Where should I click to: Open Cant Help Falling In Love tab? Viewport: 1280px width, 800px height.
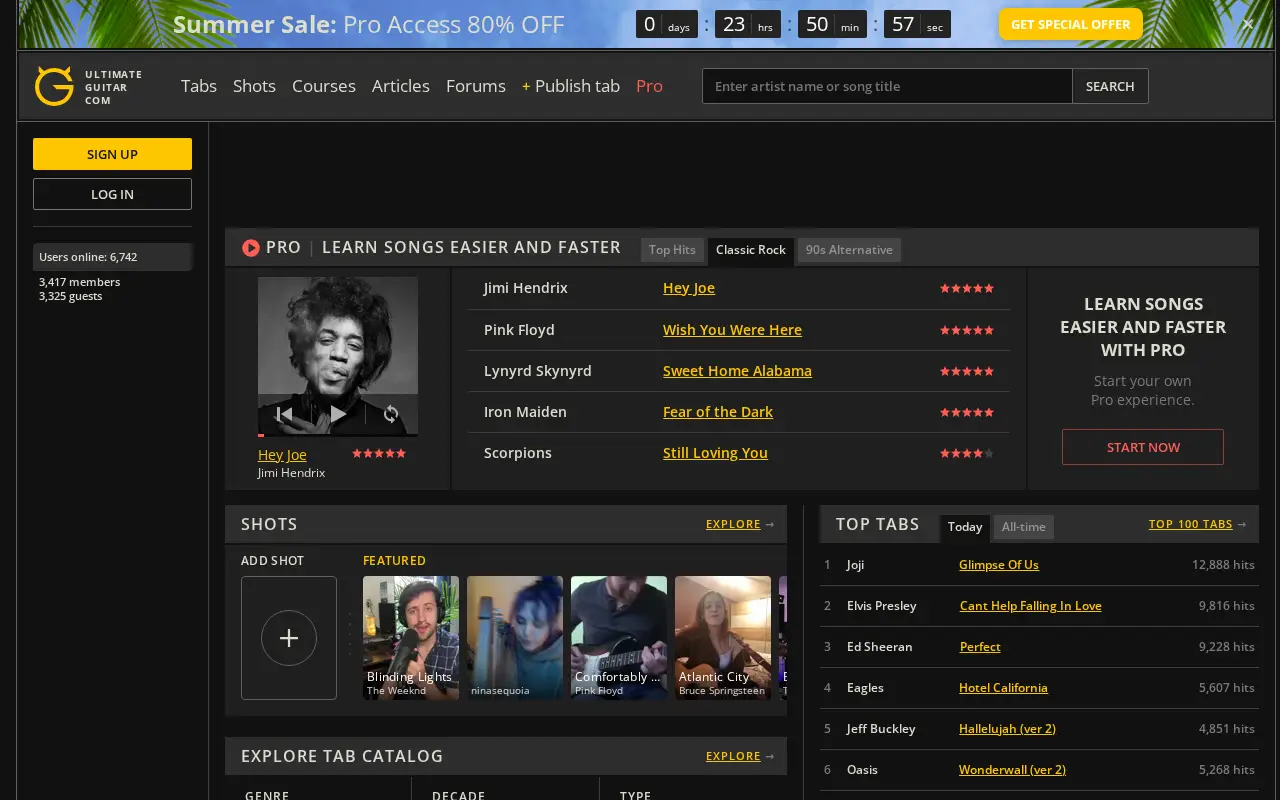pos(1030,606)
